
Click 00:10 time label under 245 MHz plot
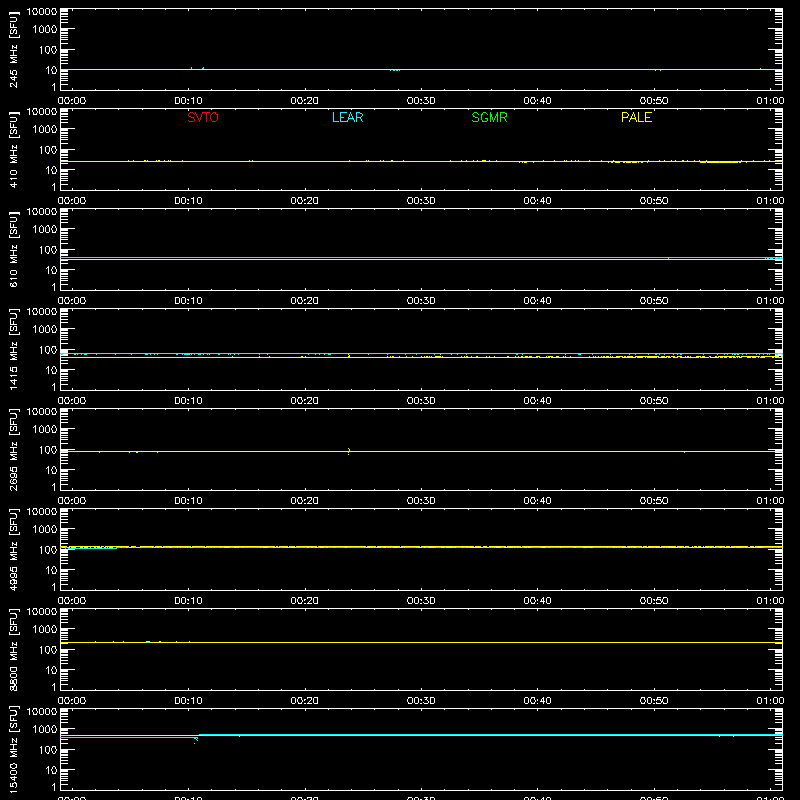coord(188,101)
